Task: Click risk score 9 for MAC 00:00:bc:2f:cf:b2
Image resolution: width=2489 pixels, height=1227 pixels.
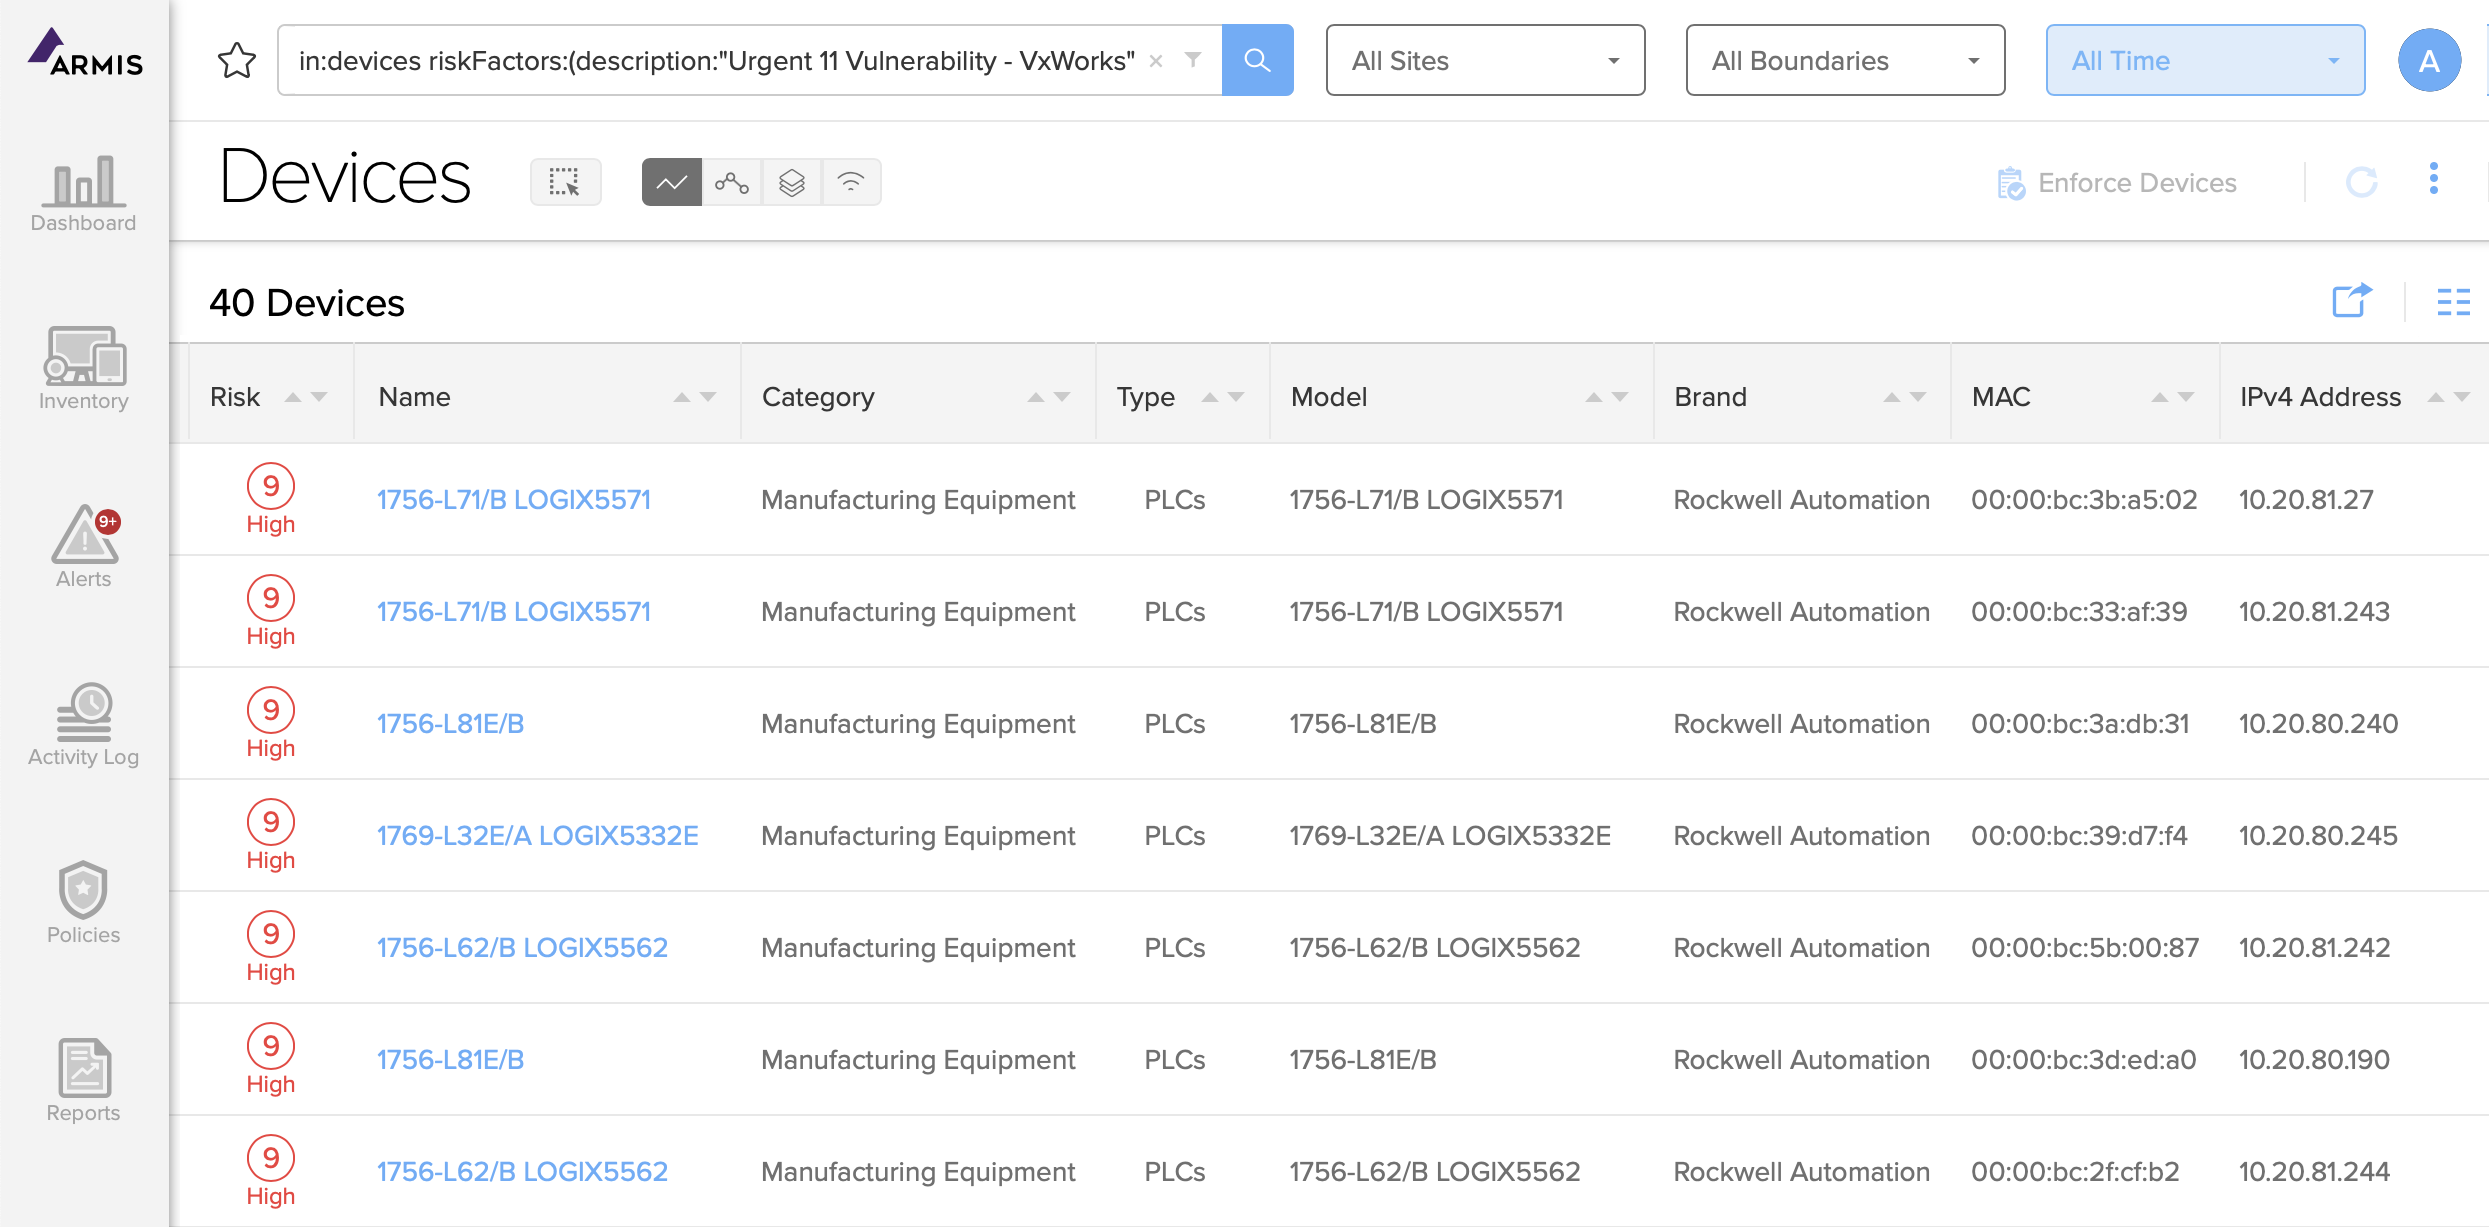Action: 271,1158
